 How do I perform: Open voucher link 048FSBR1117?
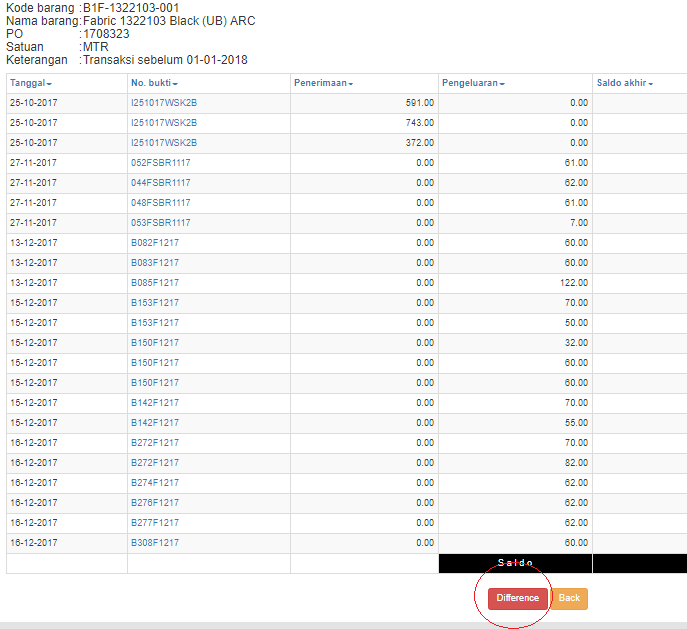(x=161, y=203)
